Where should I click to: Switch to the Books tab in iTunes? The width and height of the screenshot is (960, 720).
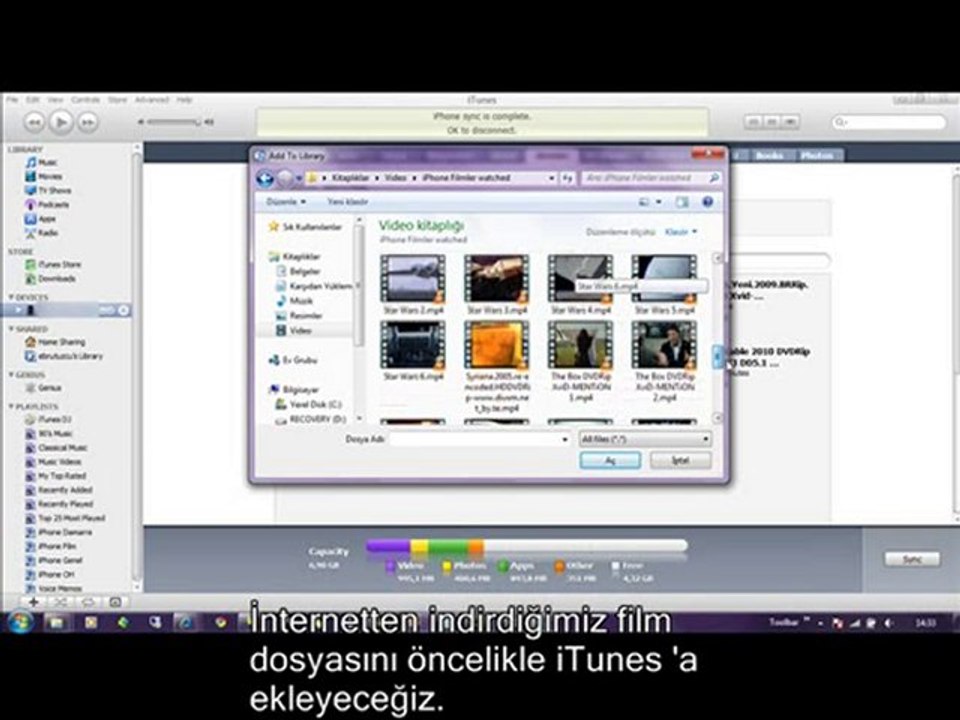tap(769, 156)
